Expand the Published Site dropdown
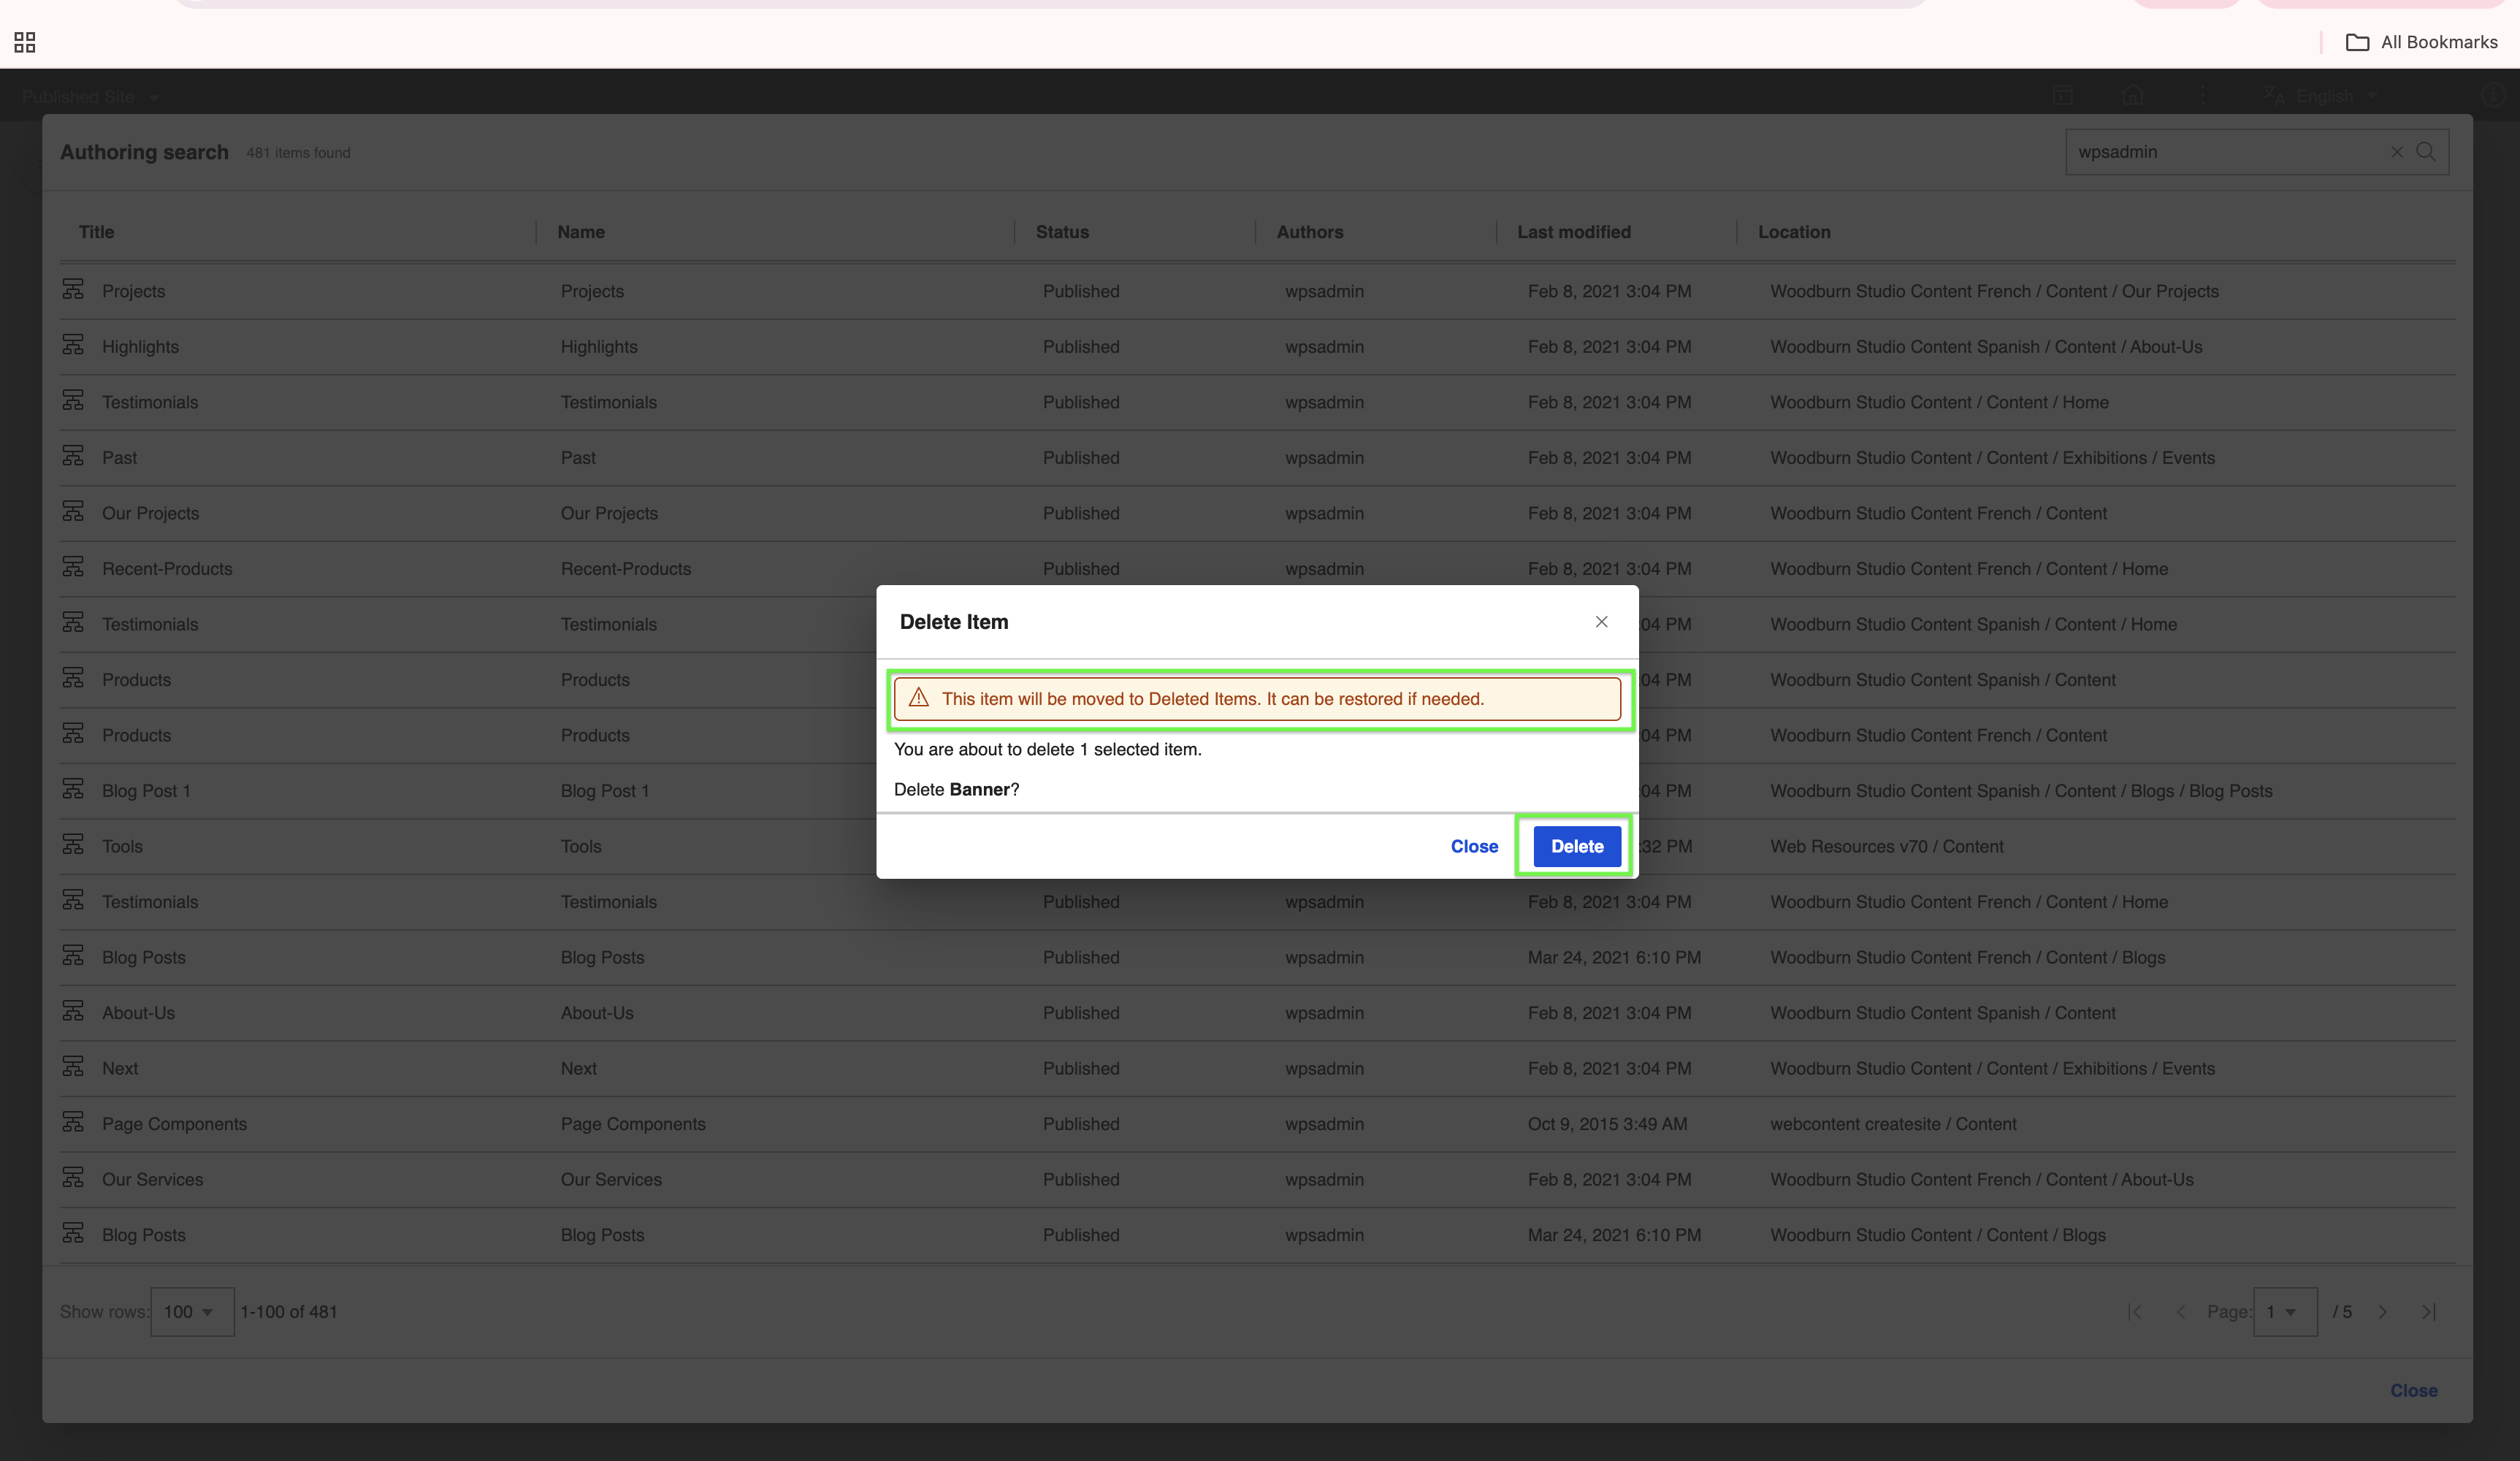 tap(90, 97)
